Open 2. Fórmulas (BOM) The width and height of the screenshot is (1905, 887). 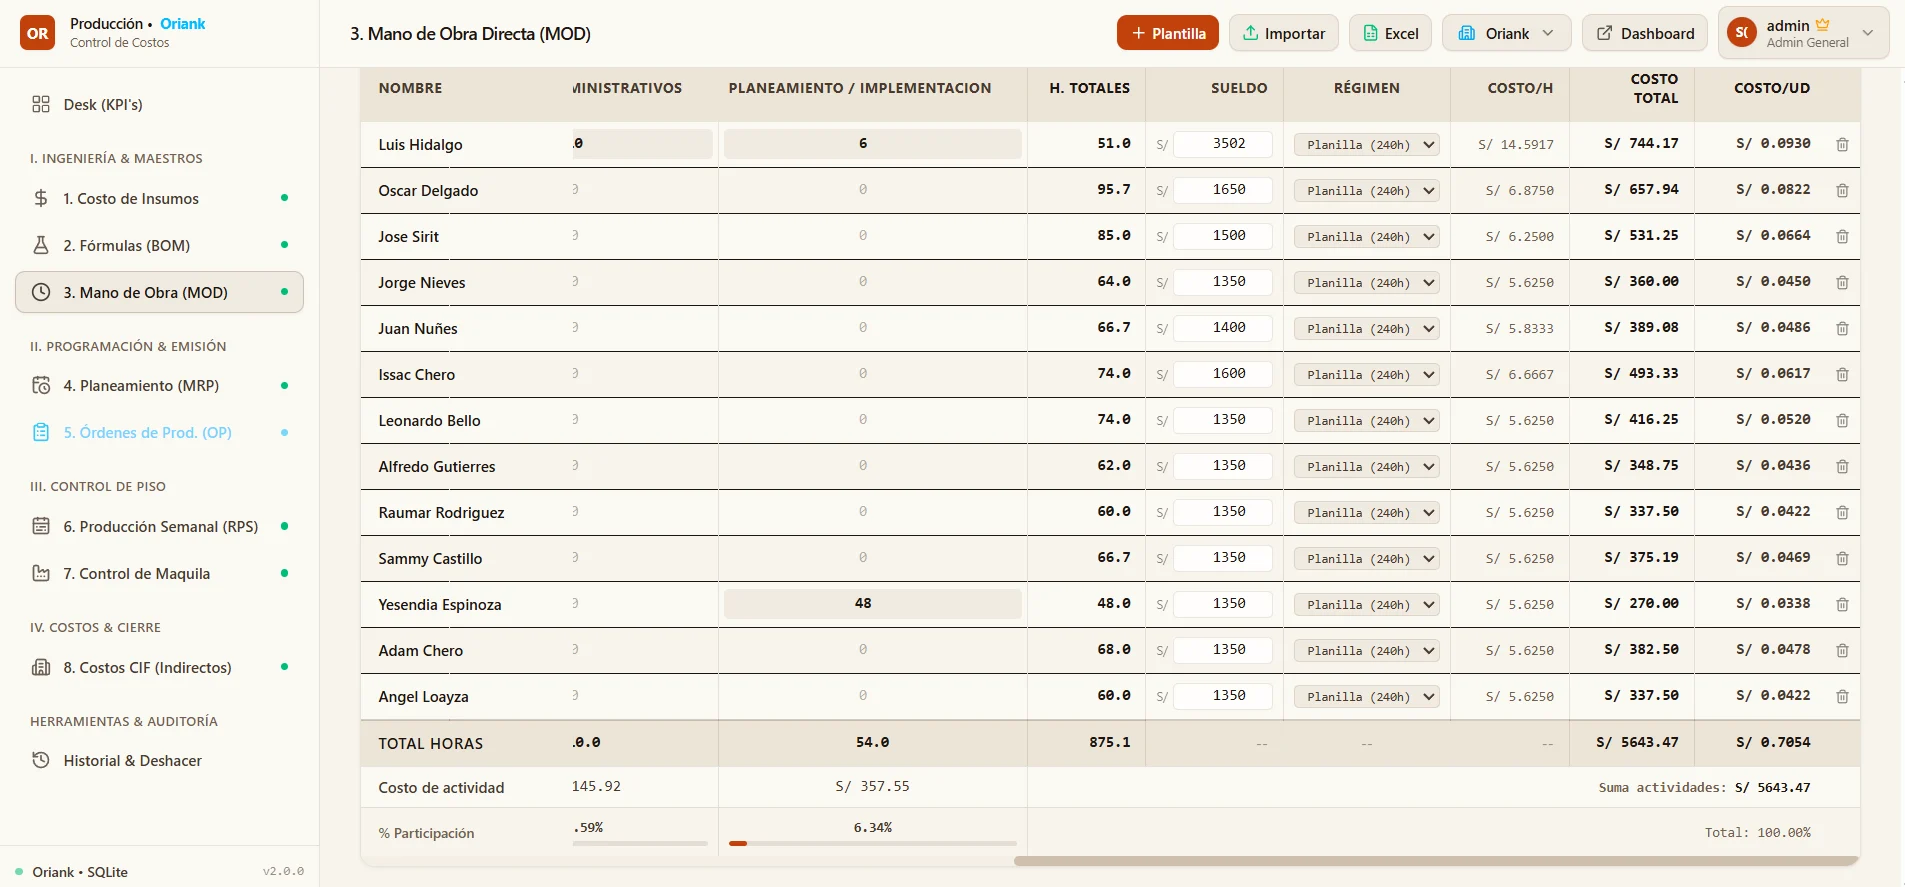[160, 245]
